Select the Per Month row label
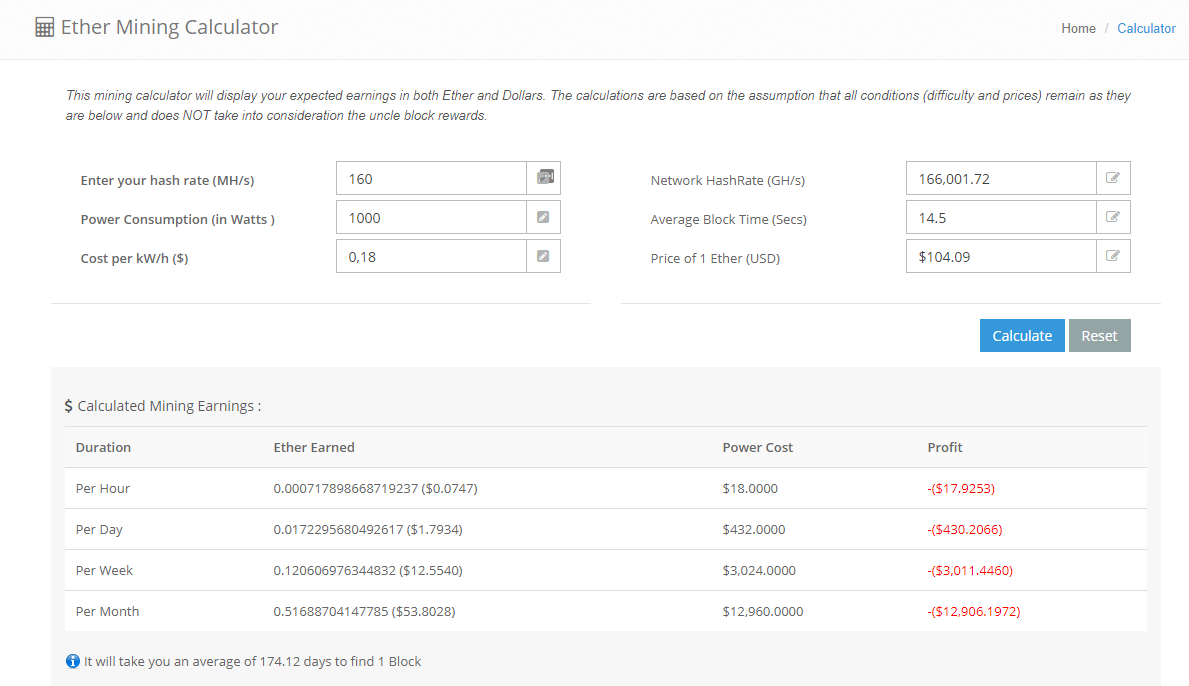 click(x=107, y=611)
